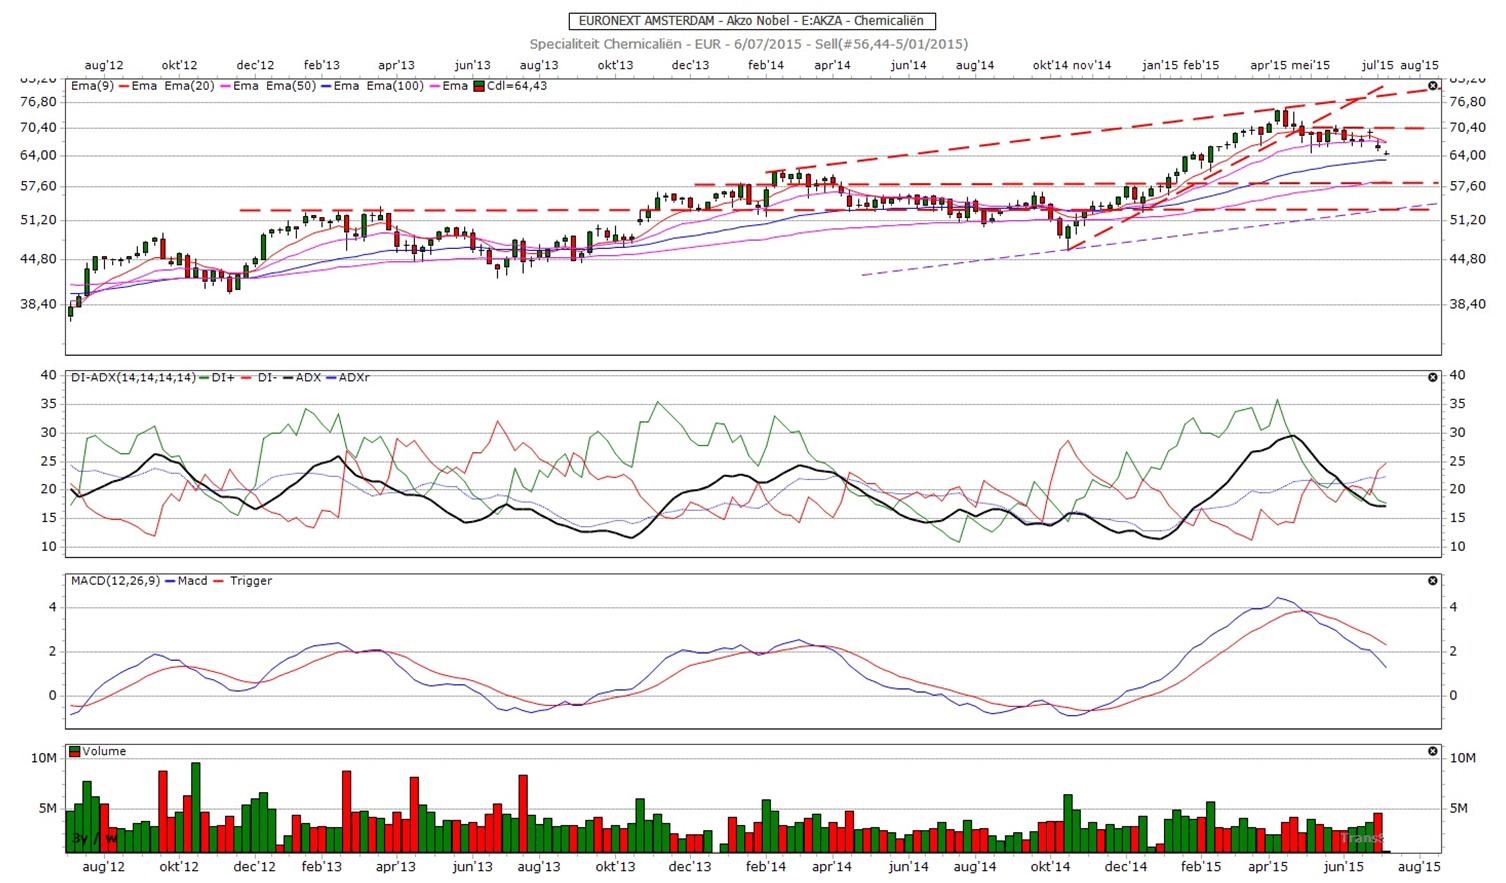This screenshot has width=1506, height=883.
Task: Click aug'12 on the top date axis
Action: [x=104, y=65]
